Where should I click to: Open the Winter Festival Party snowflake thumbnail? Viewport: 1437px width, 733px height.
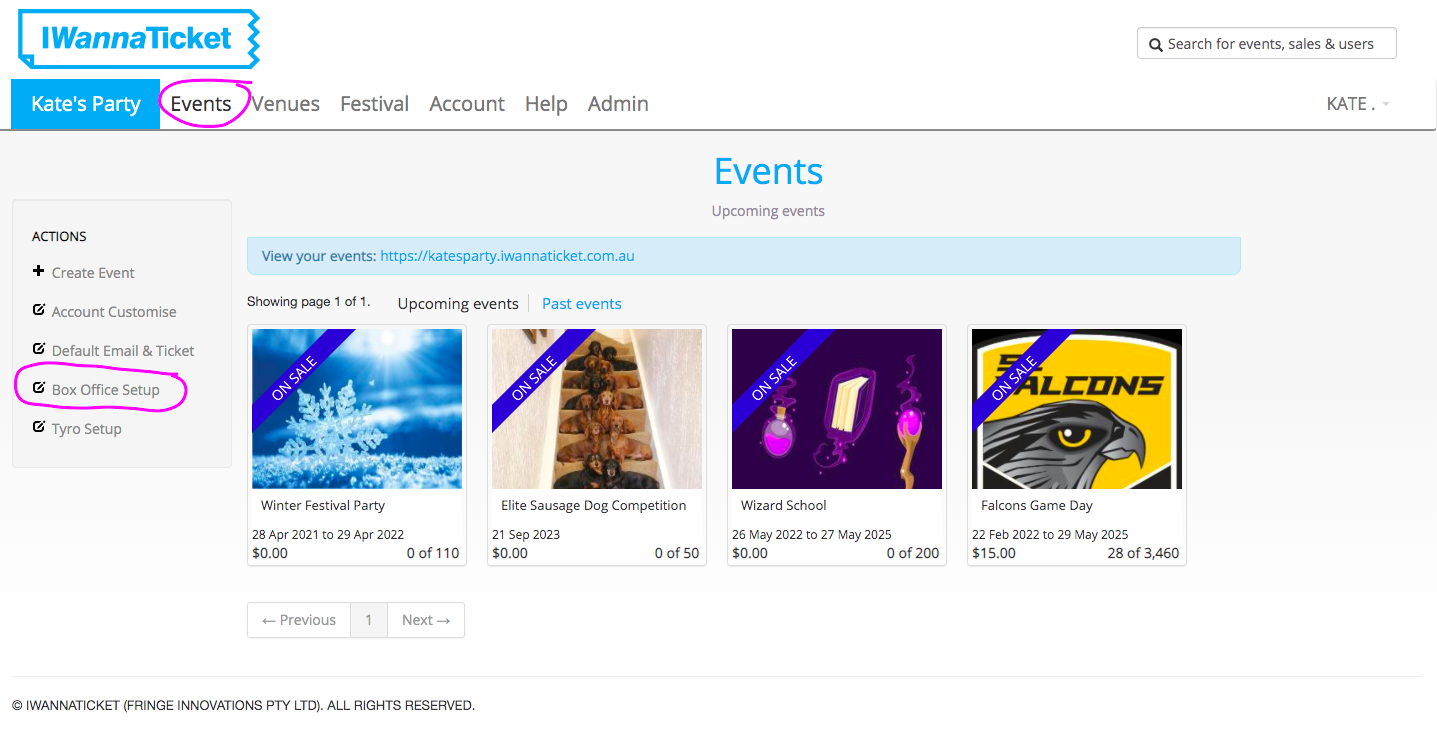click(357, 409)
